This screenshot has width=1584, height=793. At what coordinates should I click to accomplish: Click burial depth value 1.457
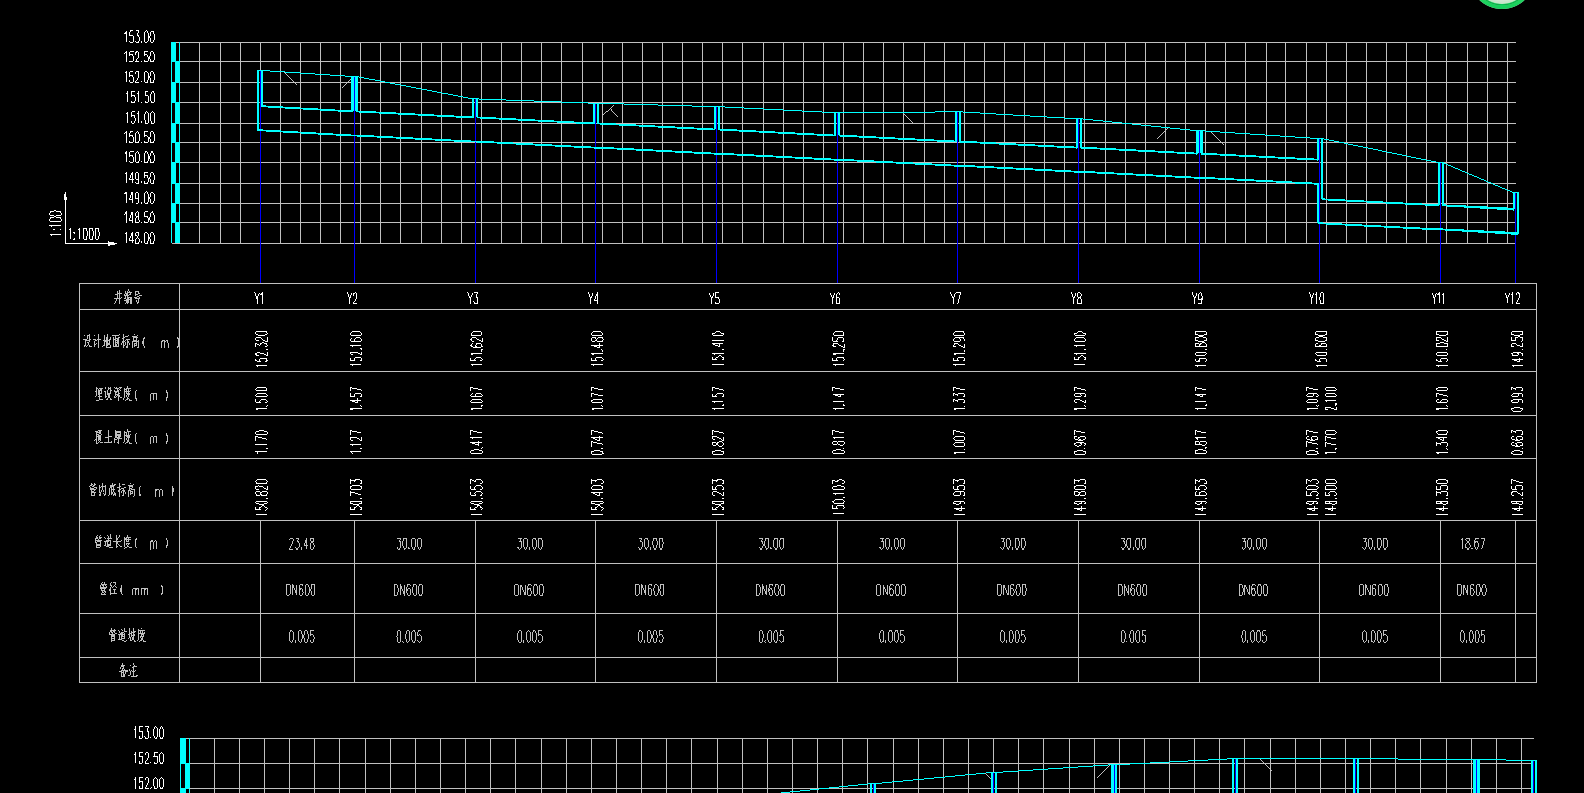pos(356,398)
